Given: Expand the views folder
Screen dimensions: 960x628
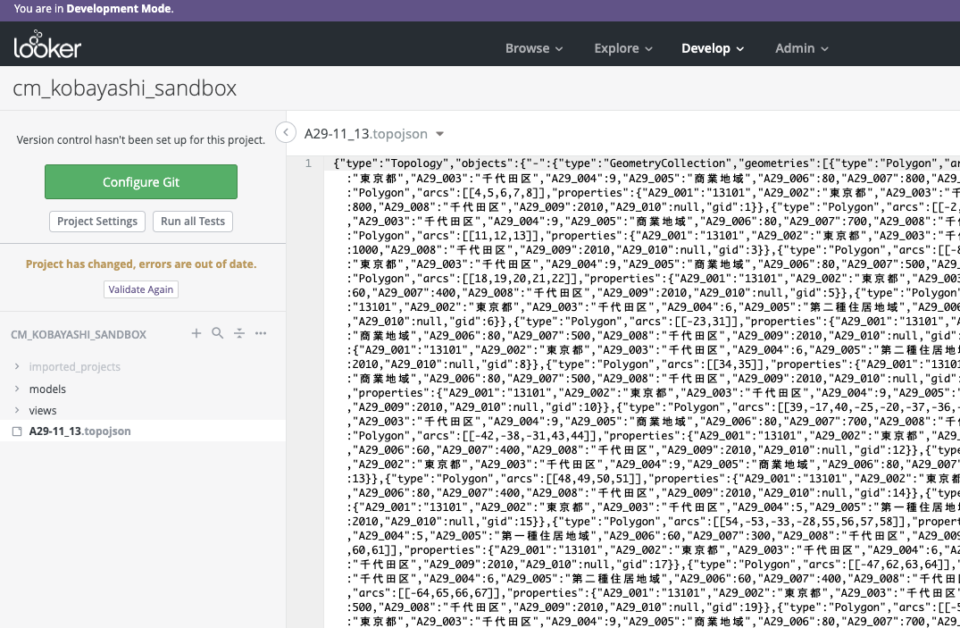Looking at the screenshot, I should pyautogui.click(x=16, y=410).
